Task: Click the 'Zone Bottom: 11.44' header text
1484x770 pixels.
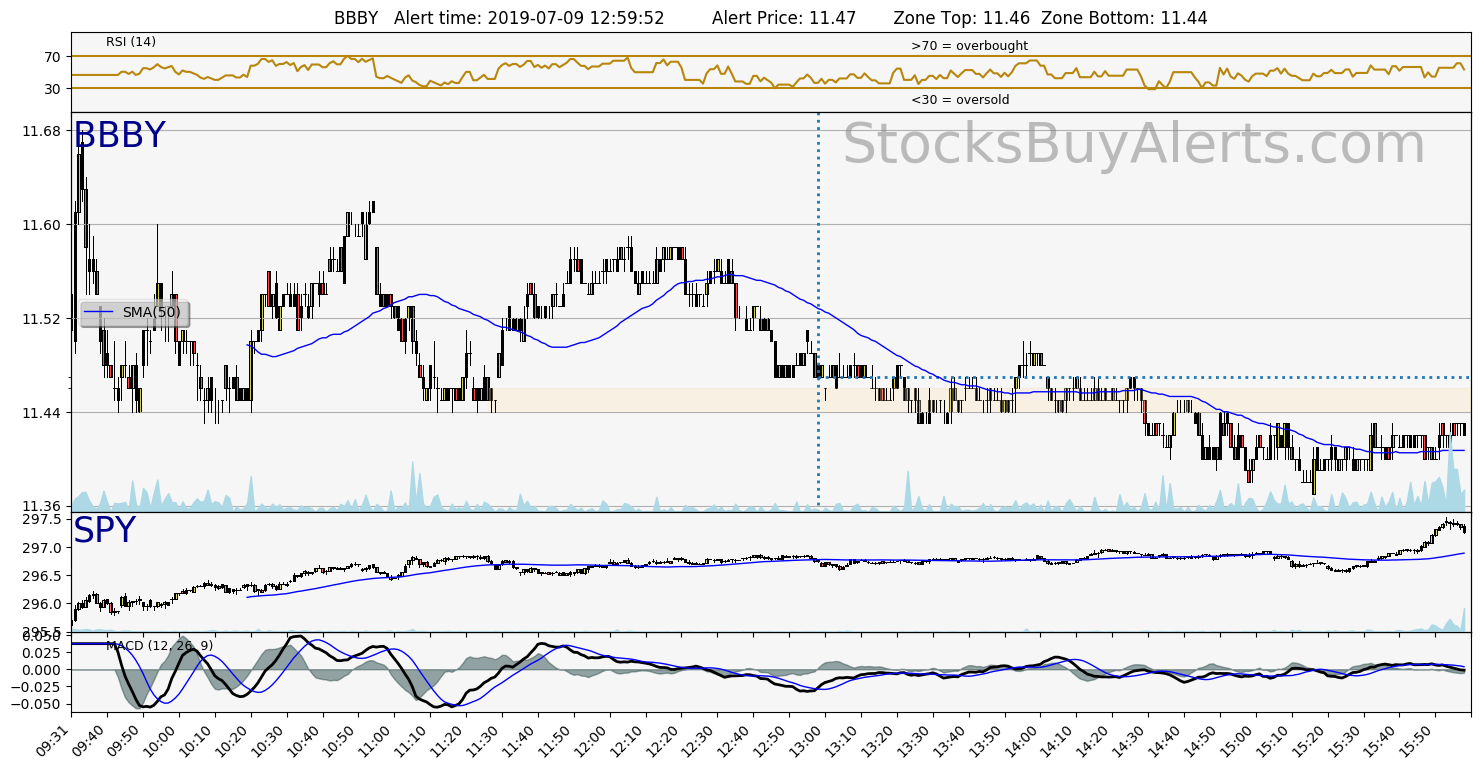Action: [x=1126, y=18]
